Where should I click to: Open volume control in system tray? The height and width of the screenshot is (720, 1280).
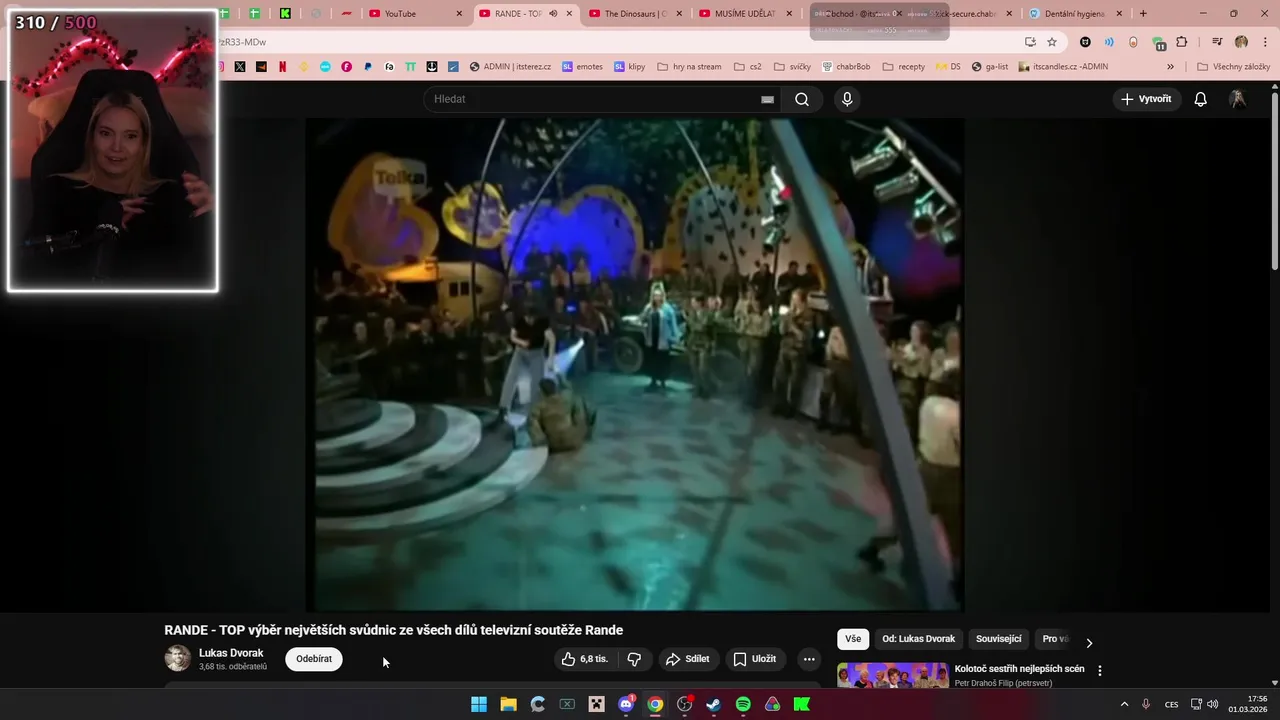point(1213,704)
